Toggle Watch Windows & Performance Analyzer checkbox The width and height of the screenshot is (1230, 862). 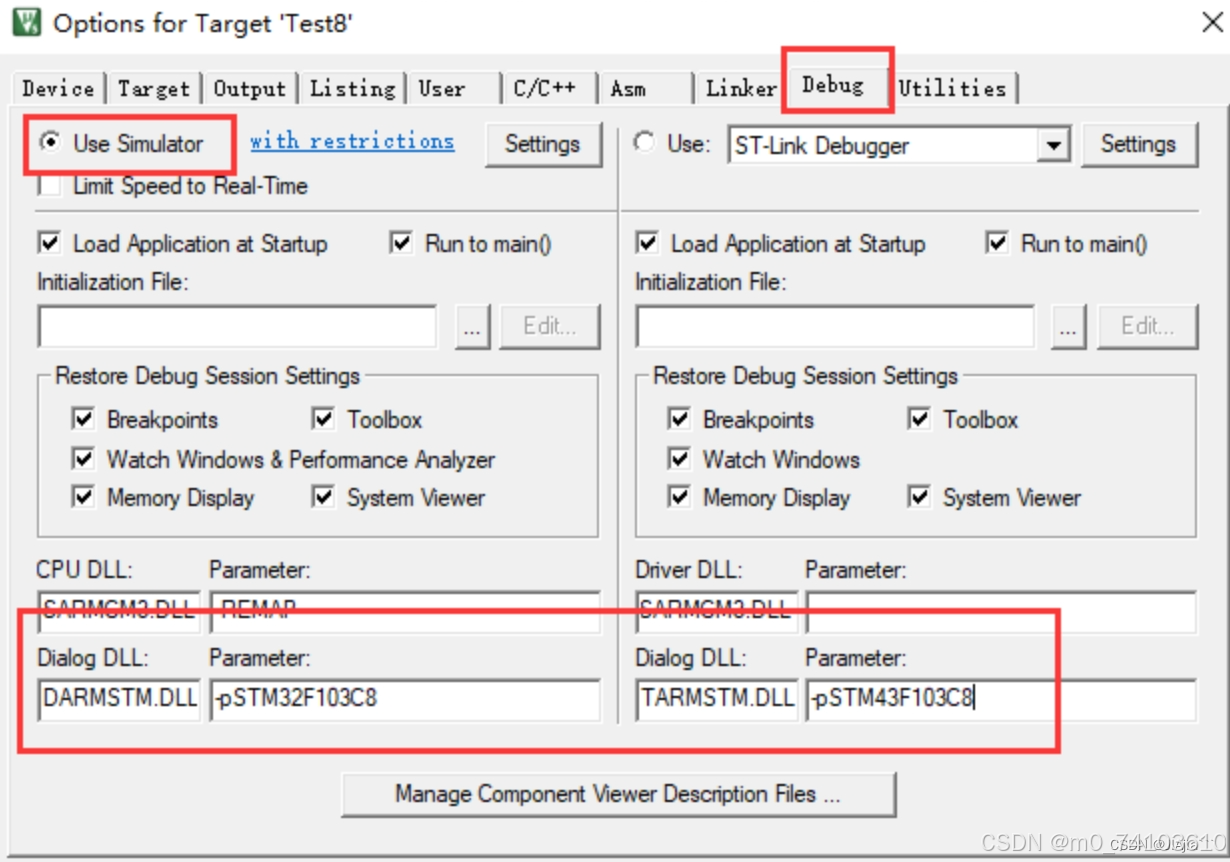[83, 459]
